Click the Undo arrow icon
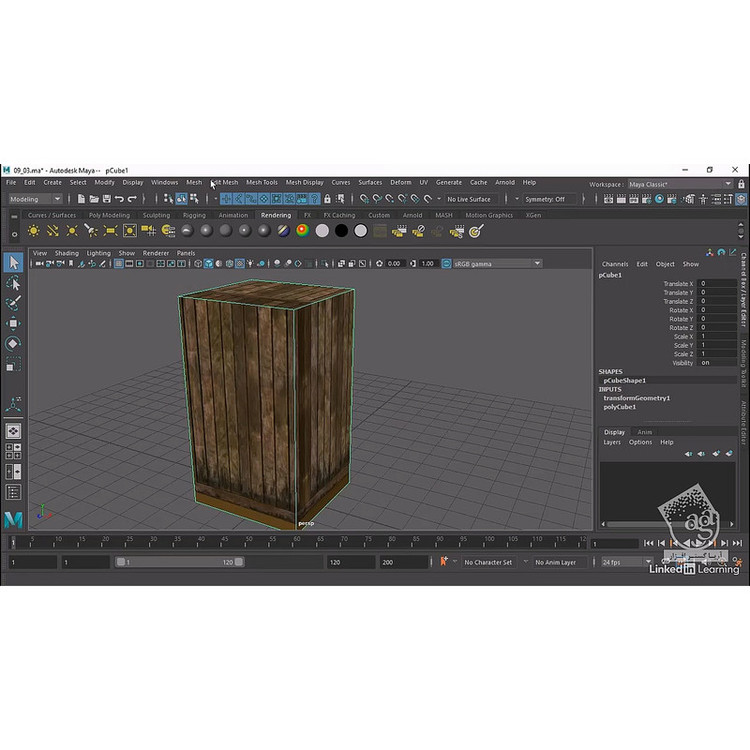 point(119,199)
